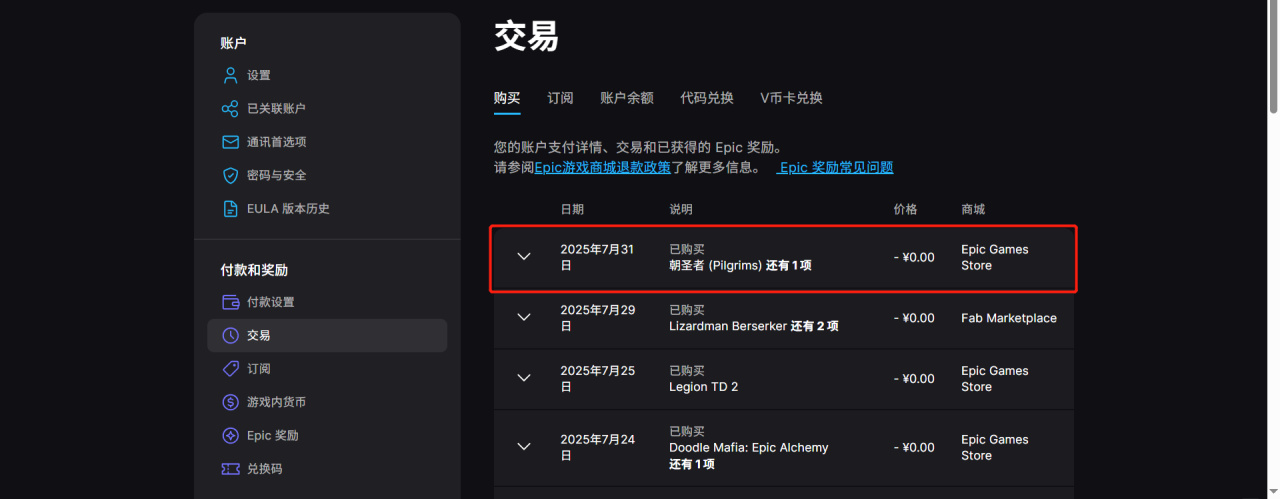The image size is (1280, 499).
Task: Open the 代码兑换 tab
Action: pos(707,98)
